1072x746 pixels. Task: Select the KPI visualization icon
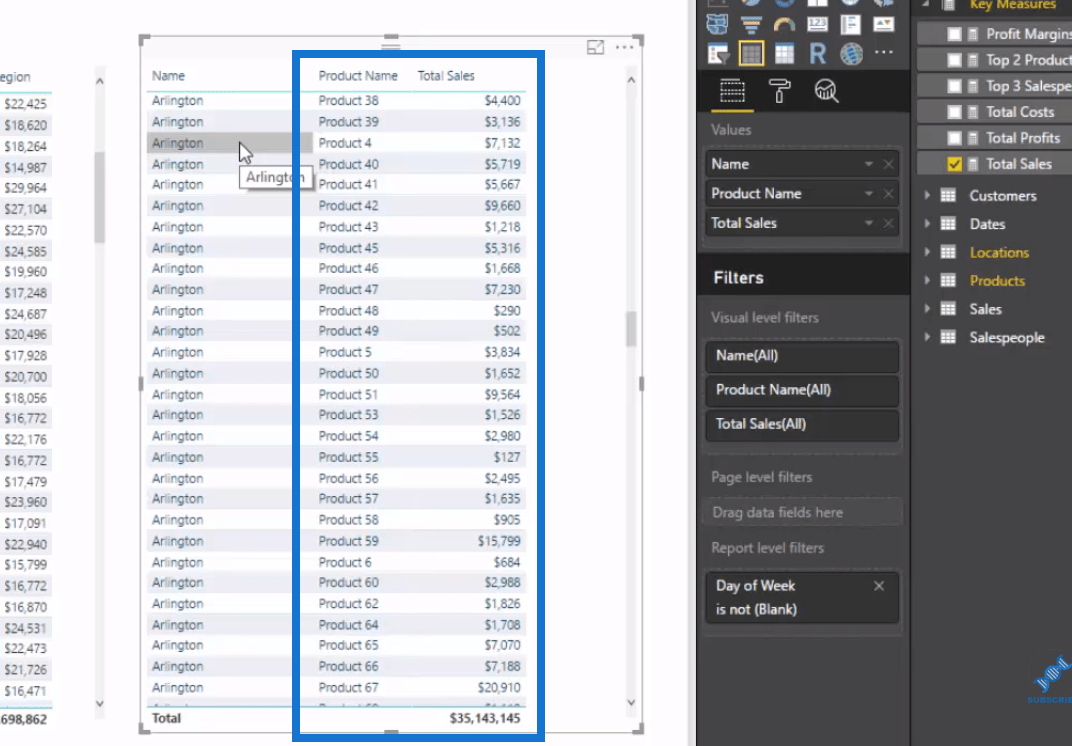point(883,25)
